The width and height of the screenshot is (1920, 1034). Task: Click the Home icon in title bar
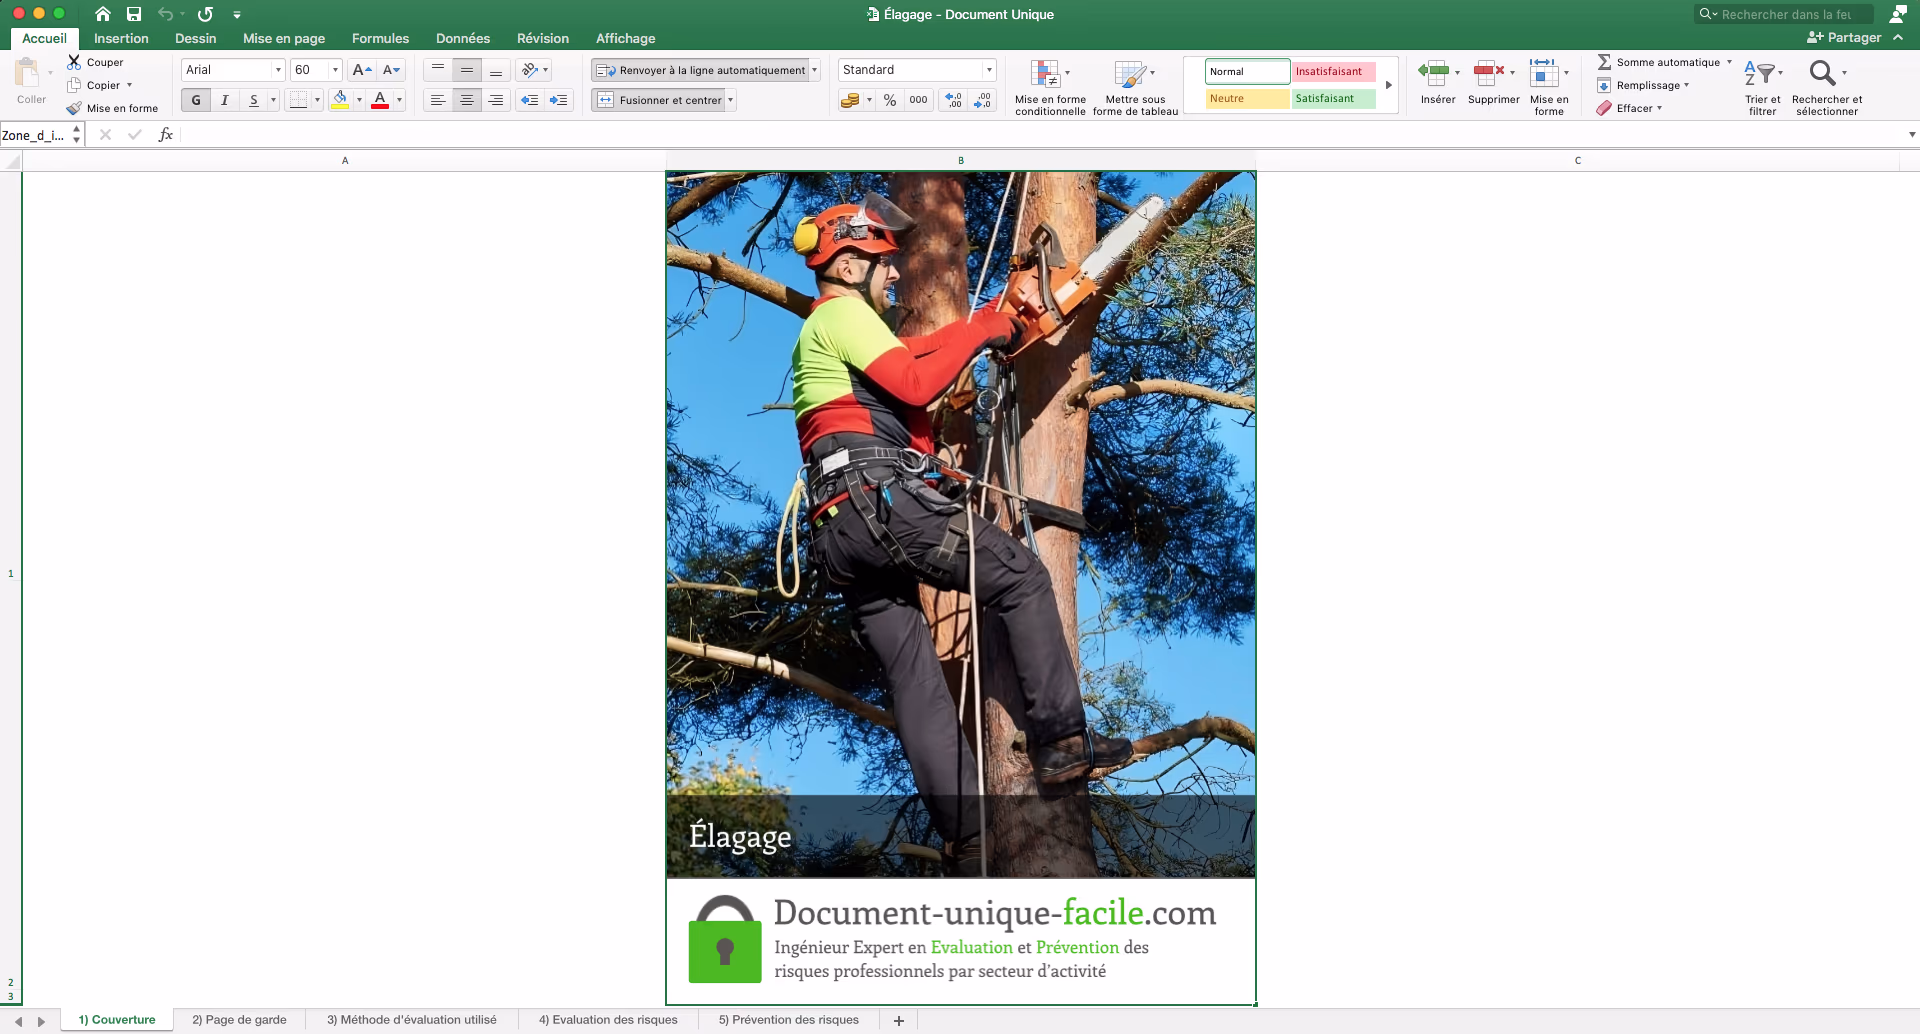(103, 14)
